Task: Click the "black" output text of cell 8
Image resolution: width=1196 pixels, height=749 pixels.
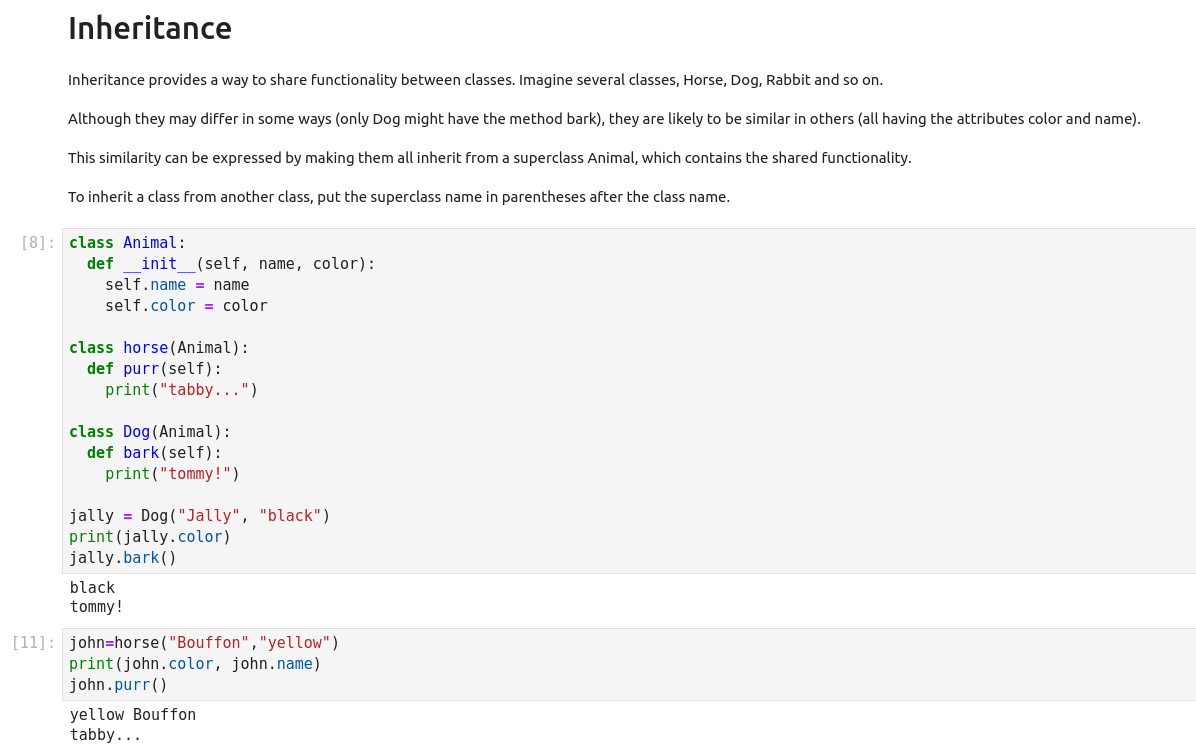Action: 92,588
